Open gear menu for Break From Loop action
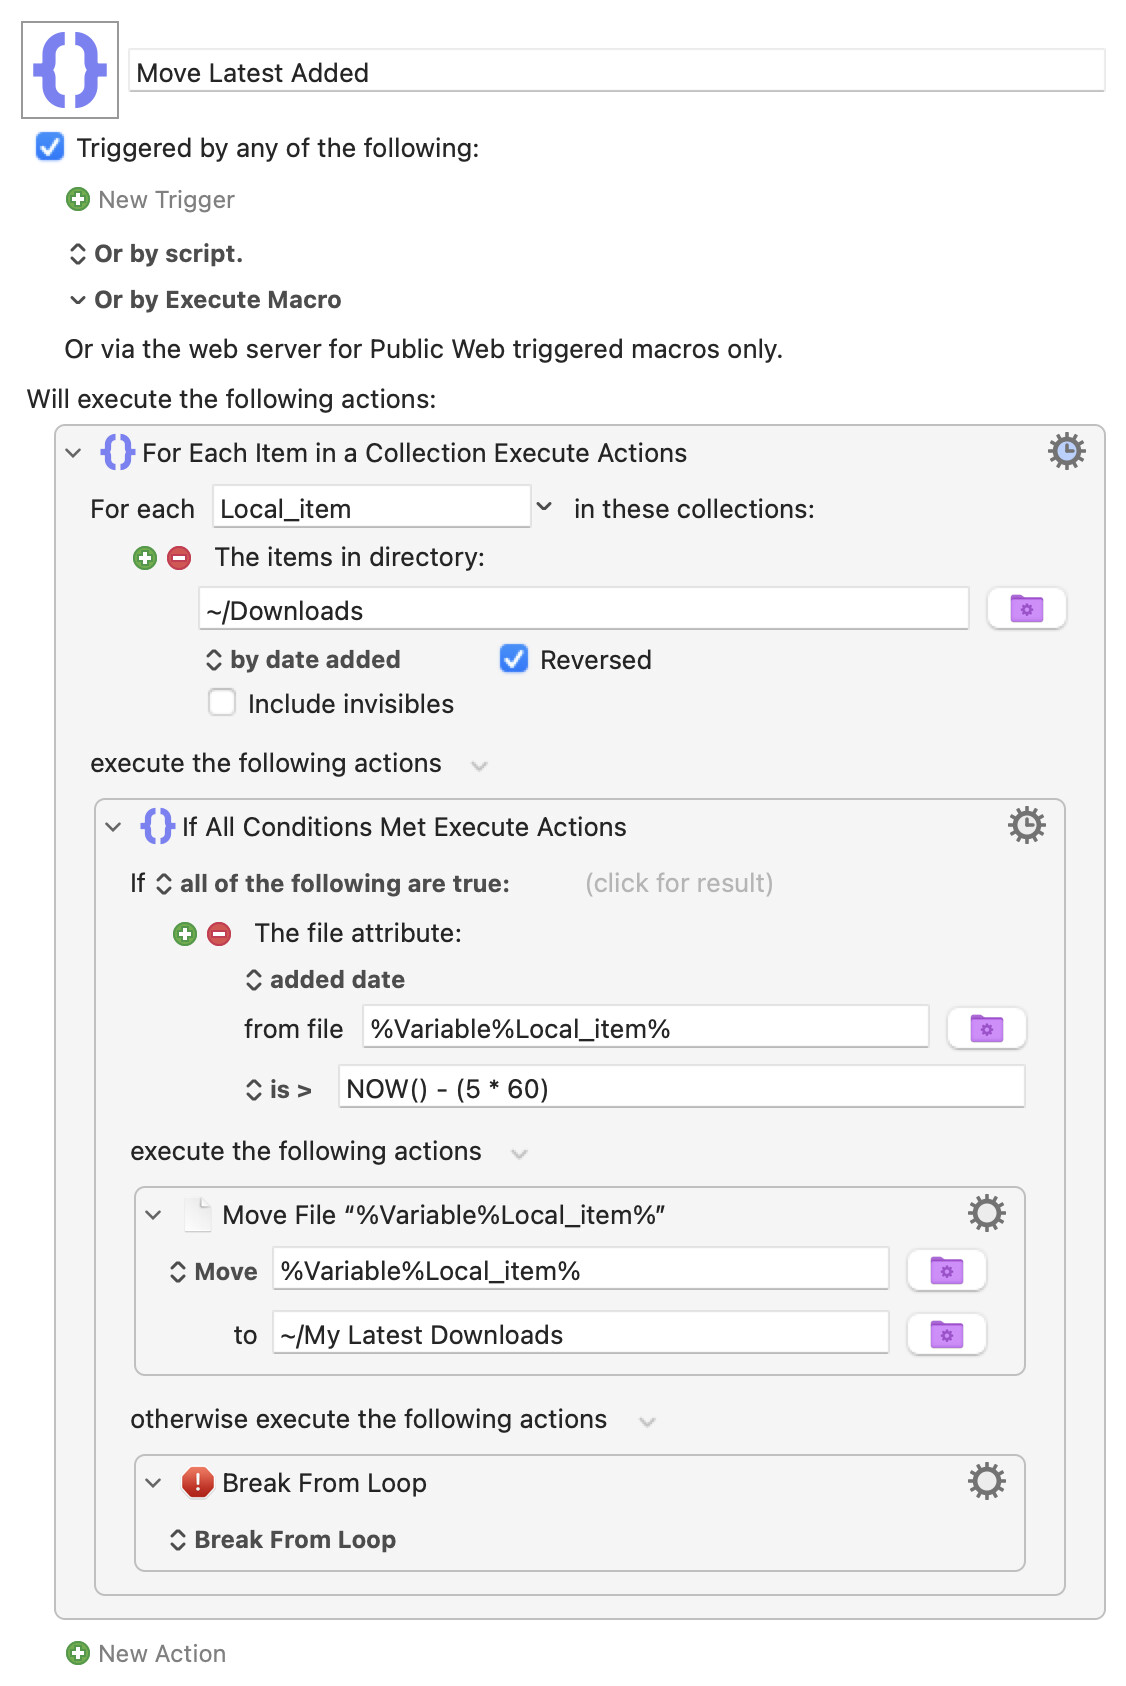Image resolution: width=1126 pixels, height=1686 pixels. [986, 1482]
